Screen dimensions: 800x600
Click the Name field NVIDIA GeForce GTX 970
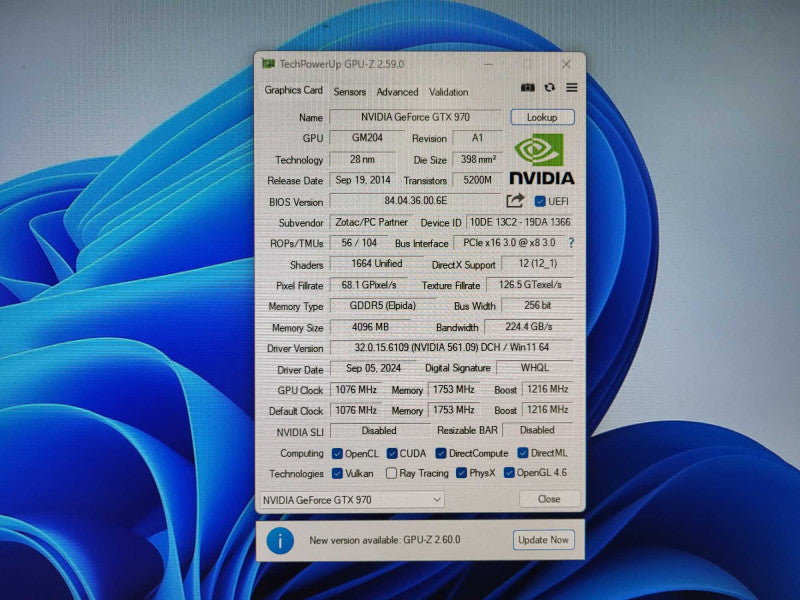(415, 117)
